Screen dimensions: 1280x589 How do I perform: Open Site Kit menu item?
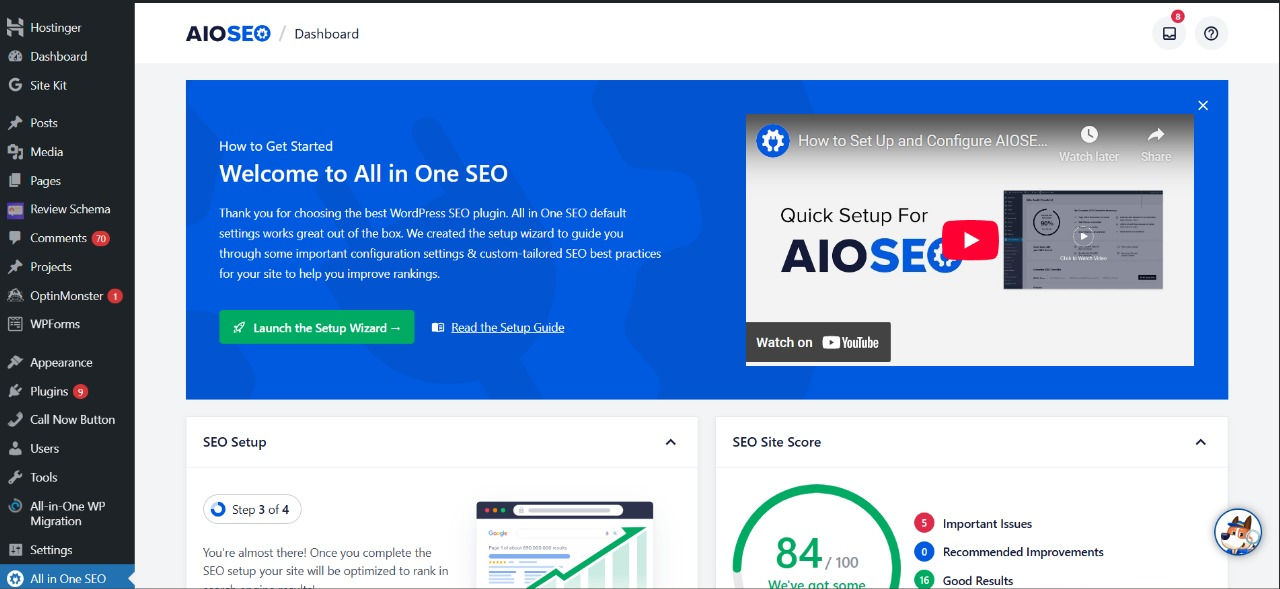click(x=67, y=86)
